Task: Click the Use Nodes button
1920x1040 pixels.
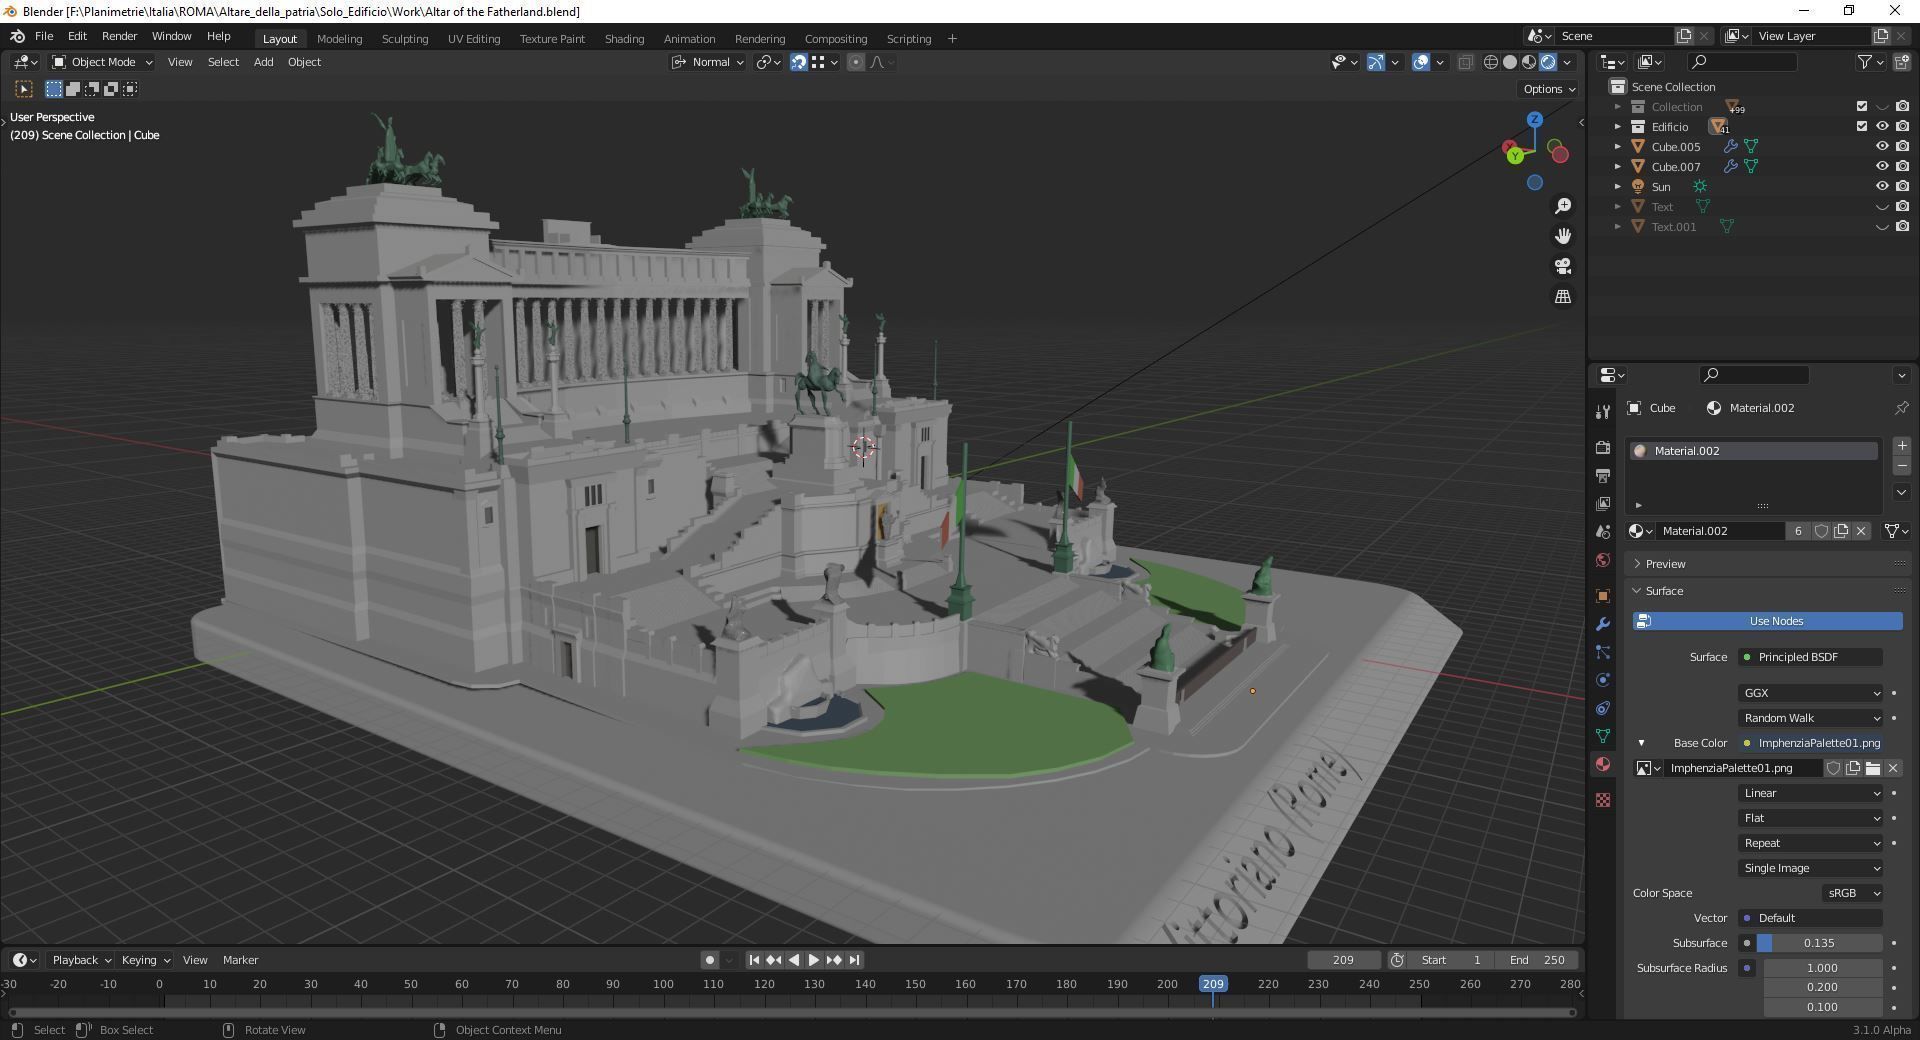Action: tap(1767, 621)
